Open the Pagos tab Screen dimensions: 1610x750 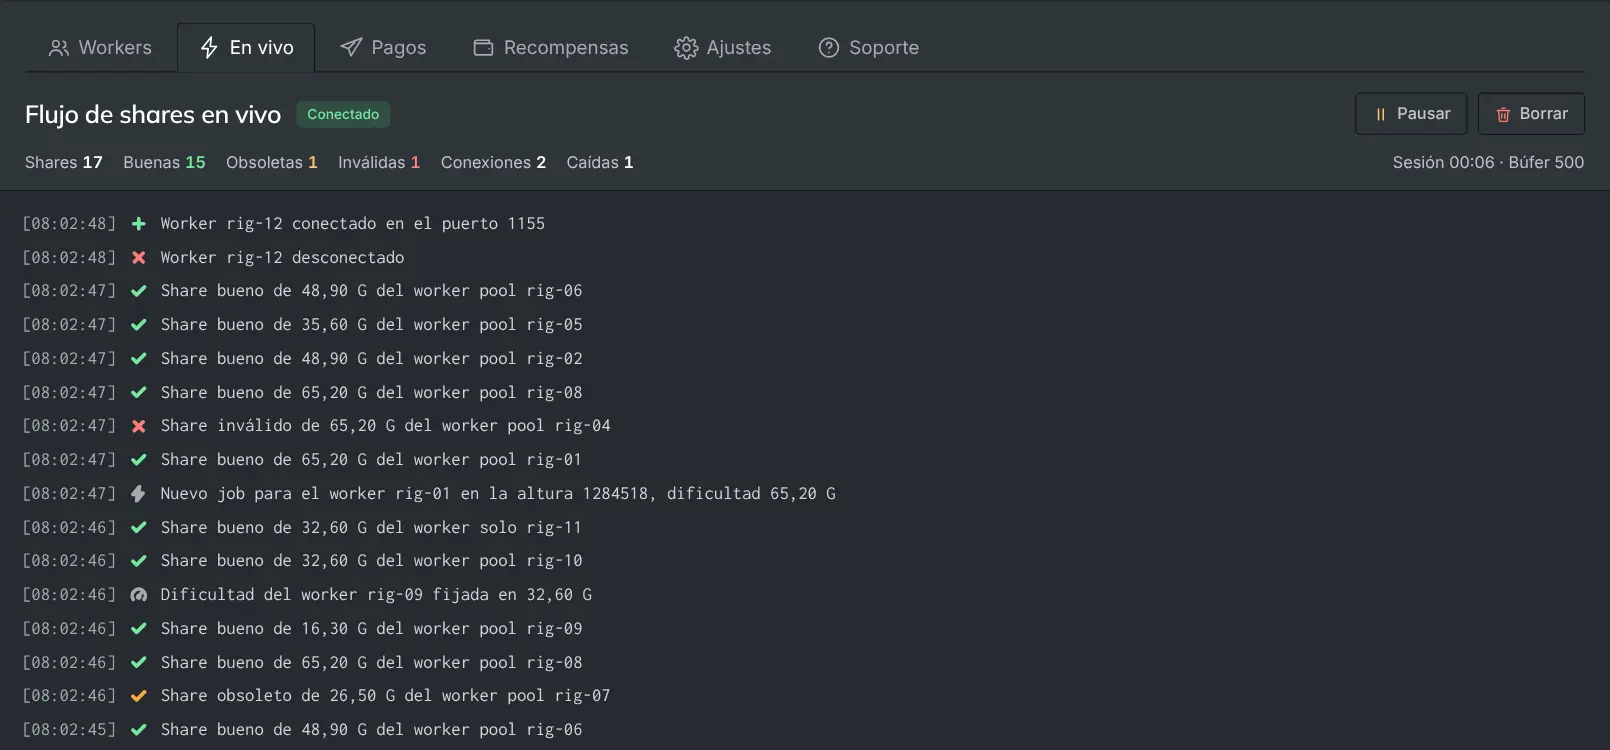[383, 48]
